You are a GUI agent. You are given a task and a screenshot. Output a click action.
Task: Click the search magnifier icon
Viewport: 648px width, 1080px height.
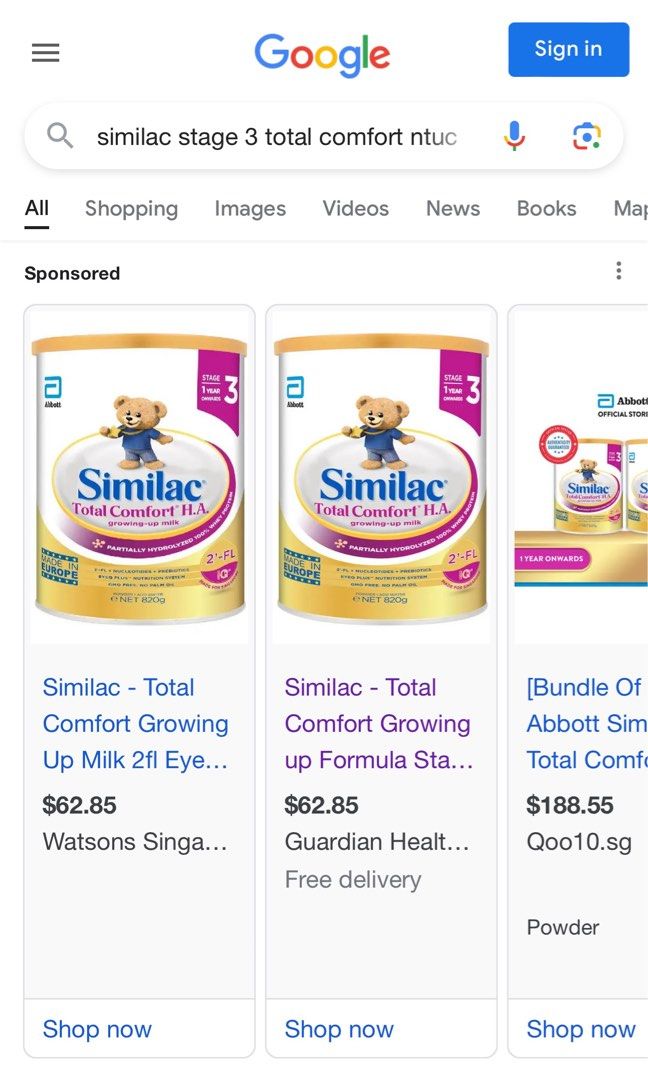59,136
